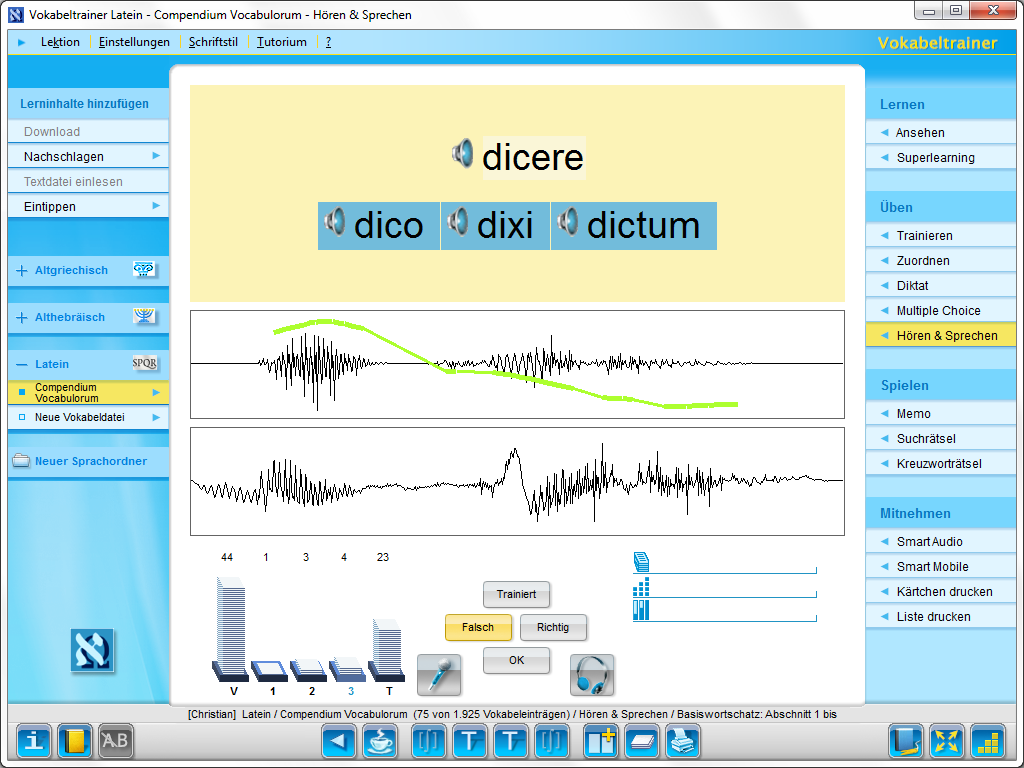
Task: Click the blue program logo in left sidebar
Action: [92, 650]
